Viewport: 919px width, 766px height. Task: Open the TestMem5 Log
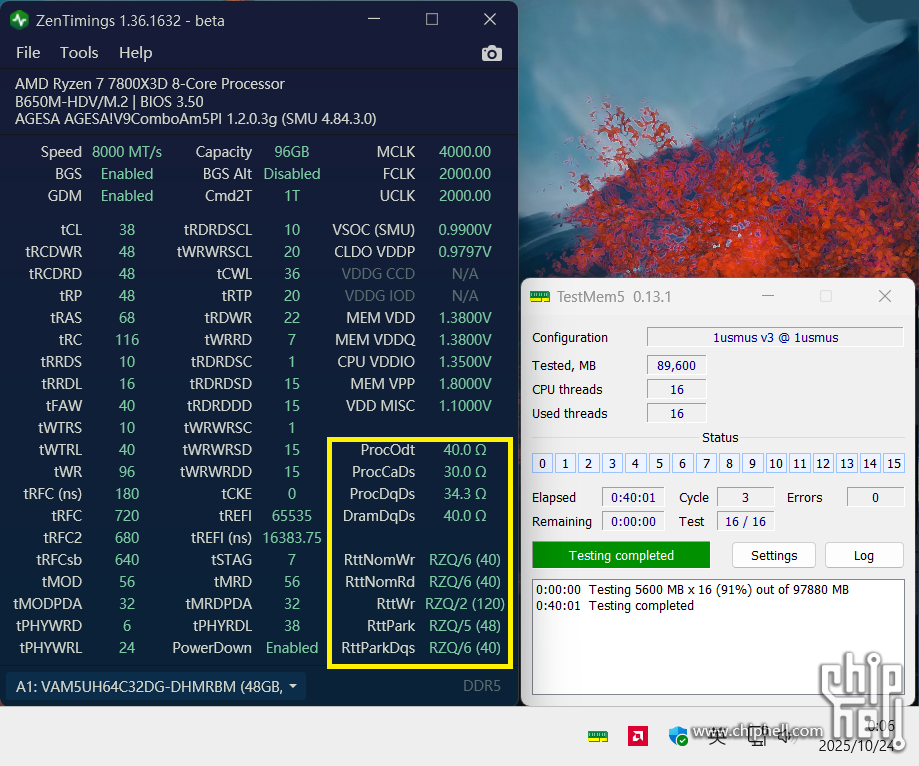863,555
